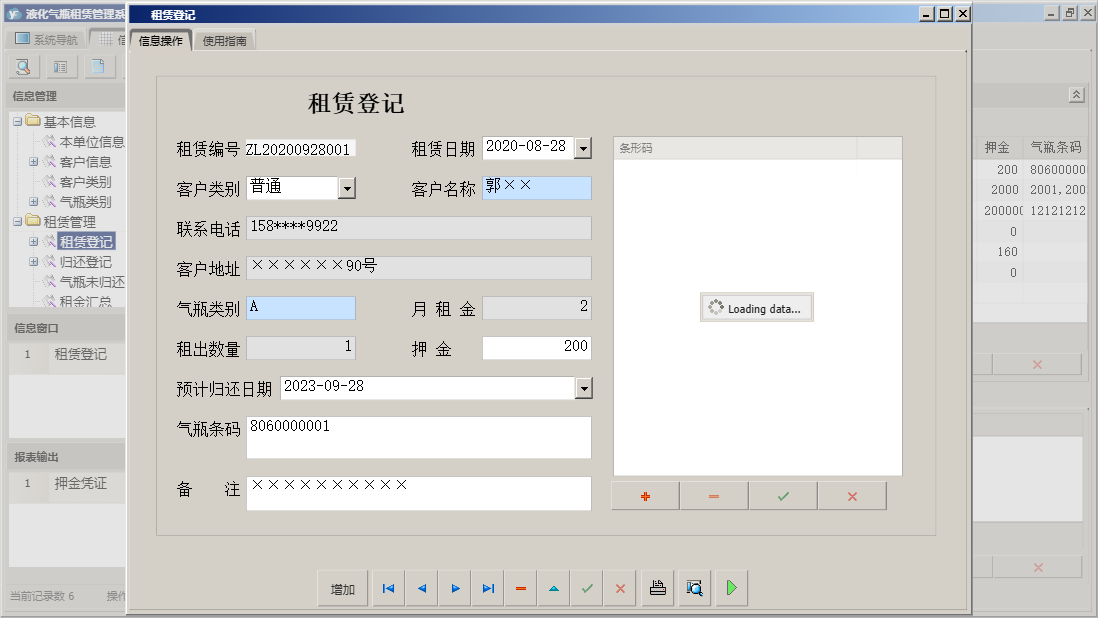
Task: Cancel changes with the red X icon
Action: click(x=620, y=588)
